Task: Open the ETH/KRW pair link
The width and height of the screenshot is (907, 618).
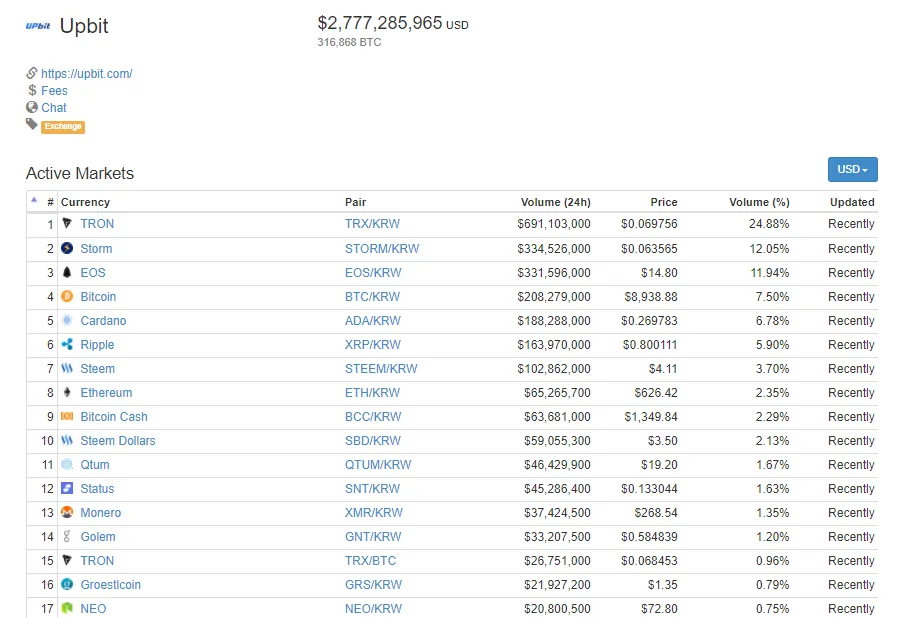Action: tap(373, 393)
